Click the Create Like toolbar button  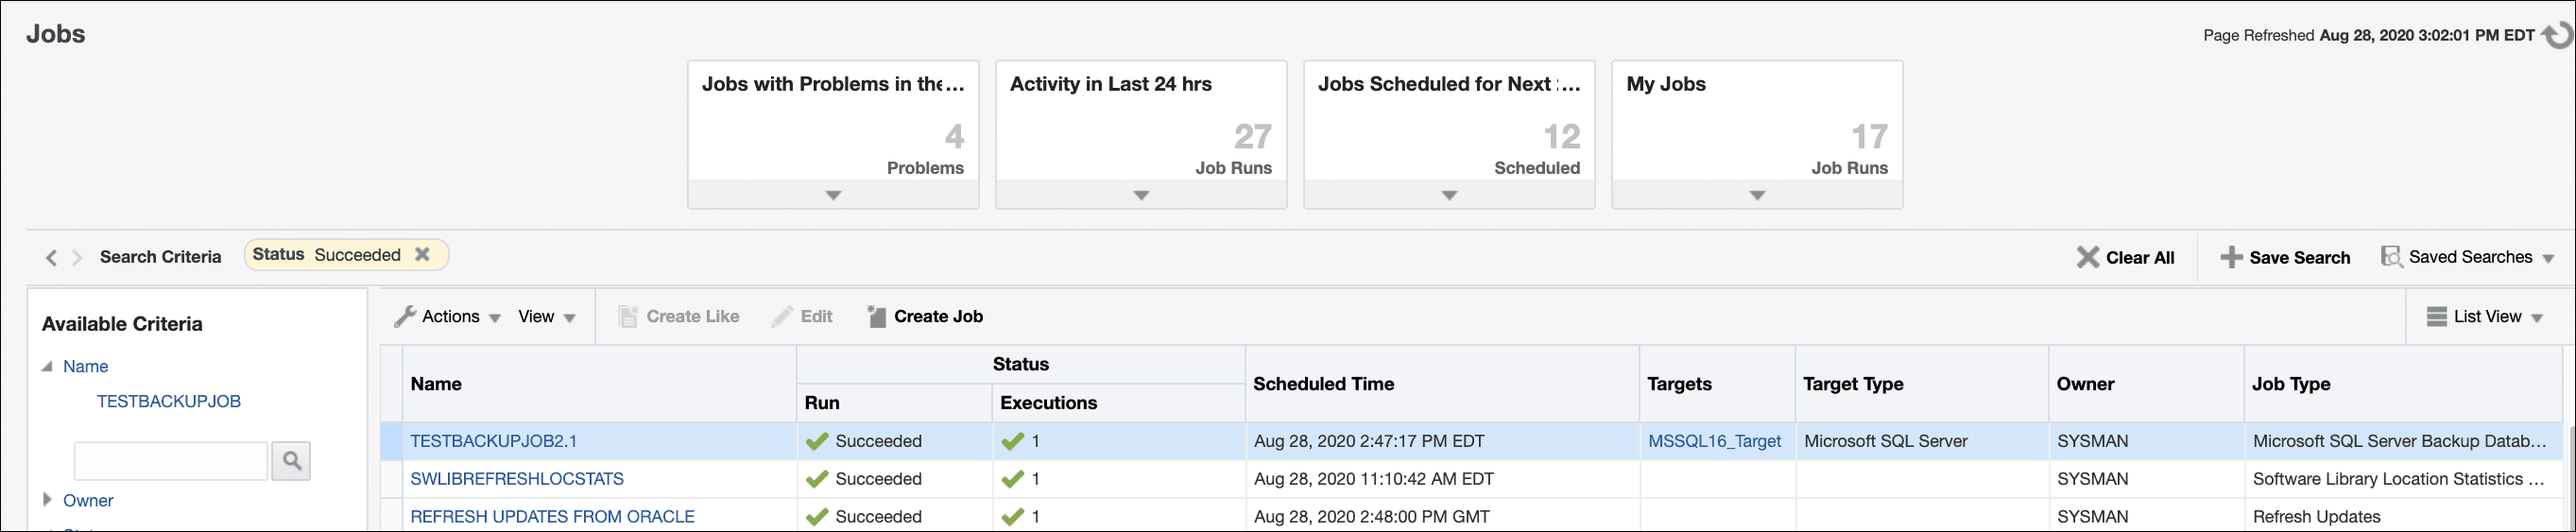point(680,317)
